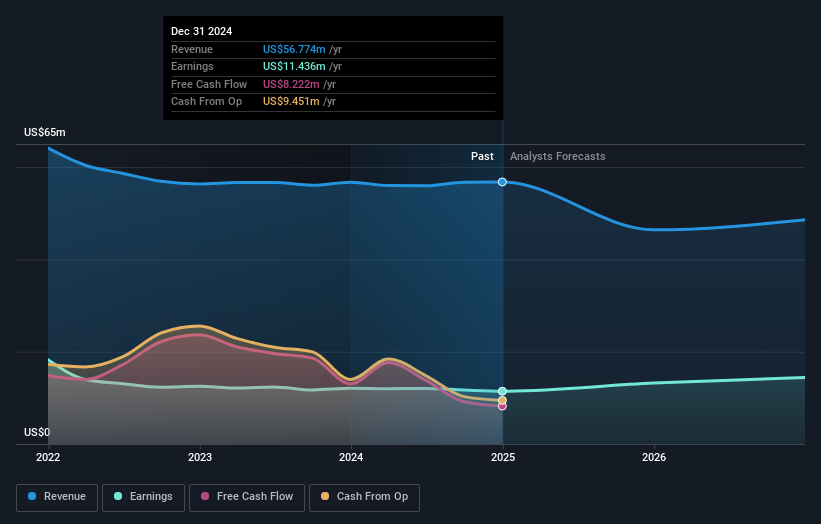Click the US$8.222m free cash flow value
The image size is (821, 524).
(291, 84)
